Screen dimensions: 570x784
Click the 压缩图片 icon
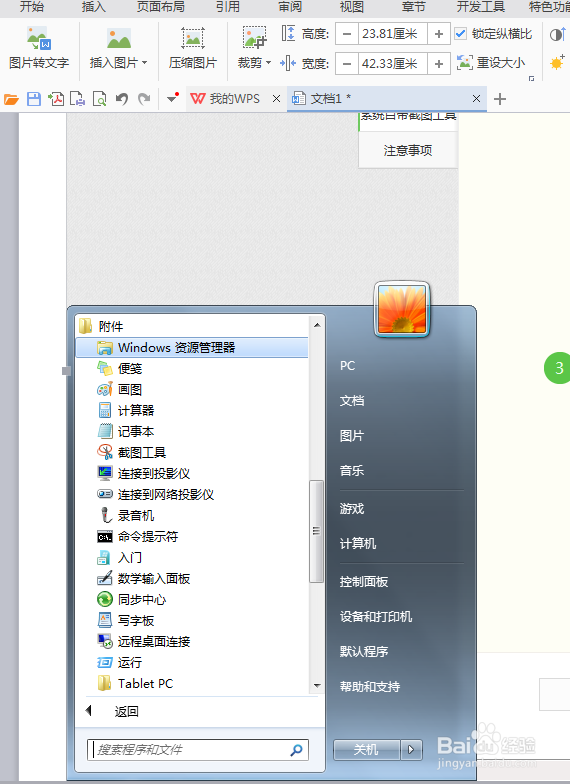[192, 38]
